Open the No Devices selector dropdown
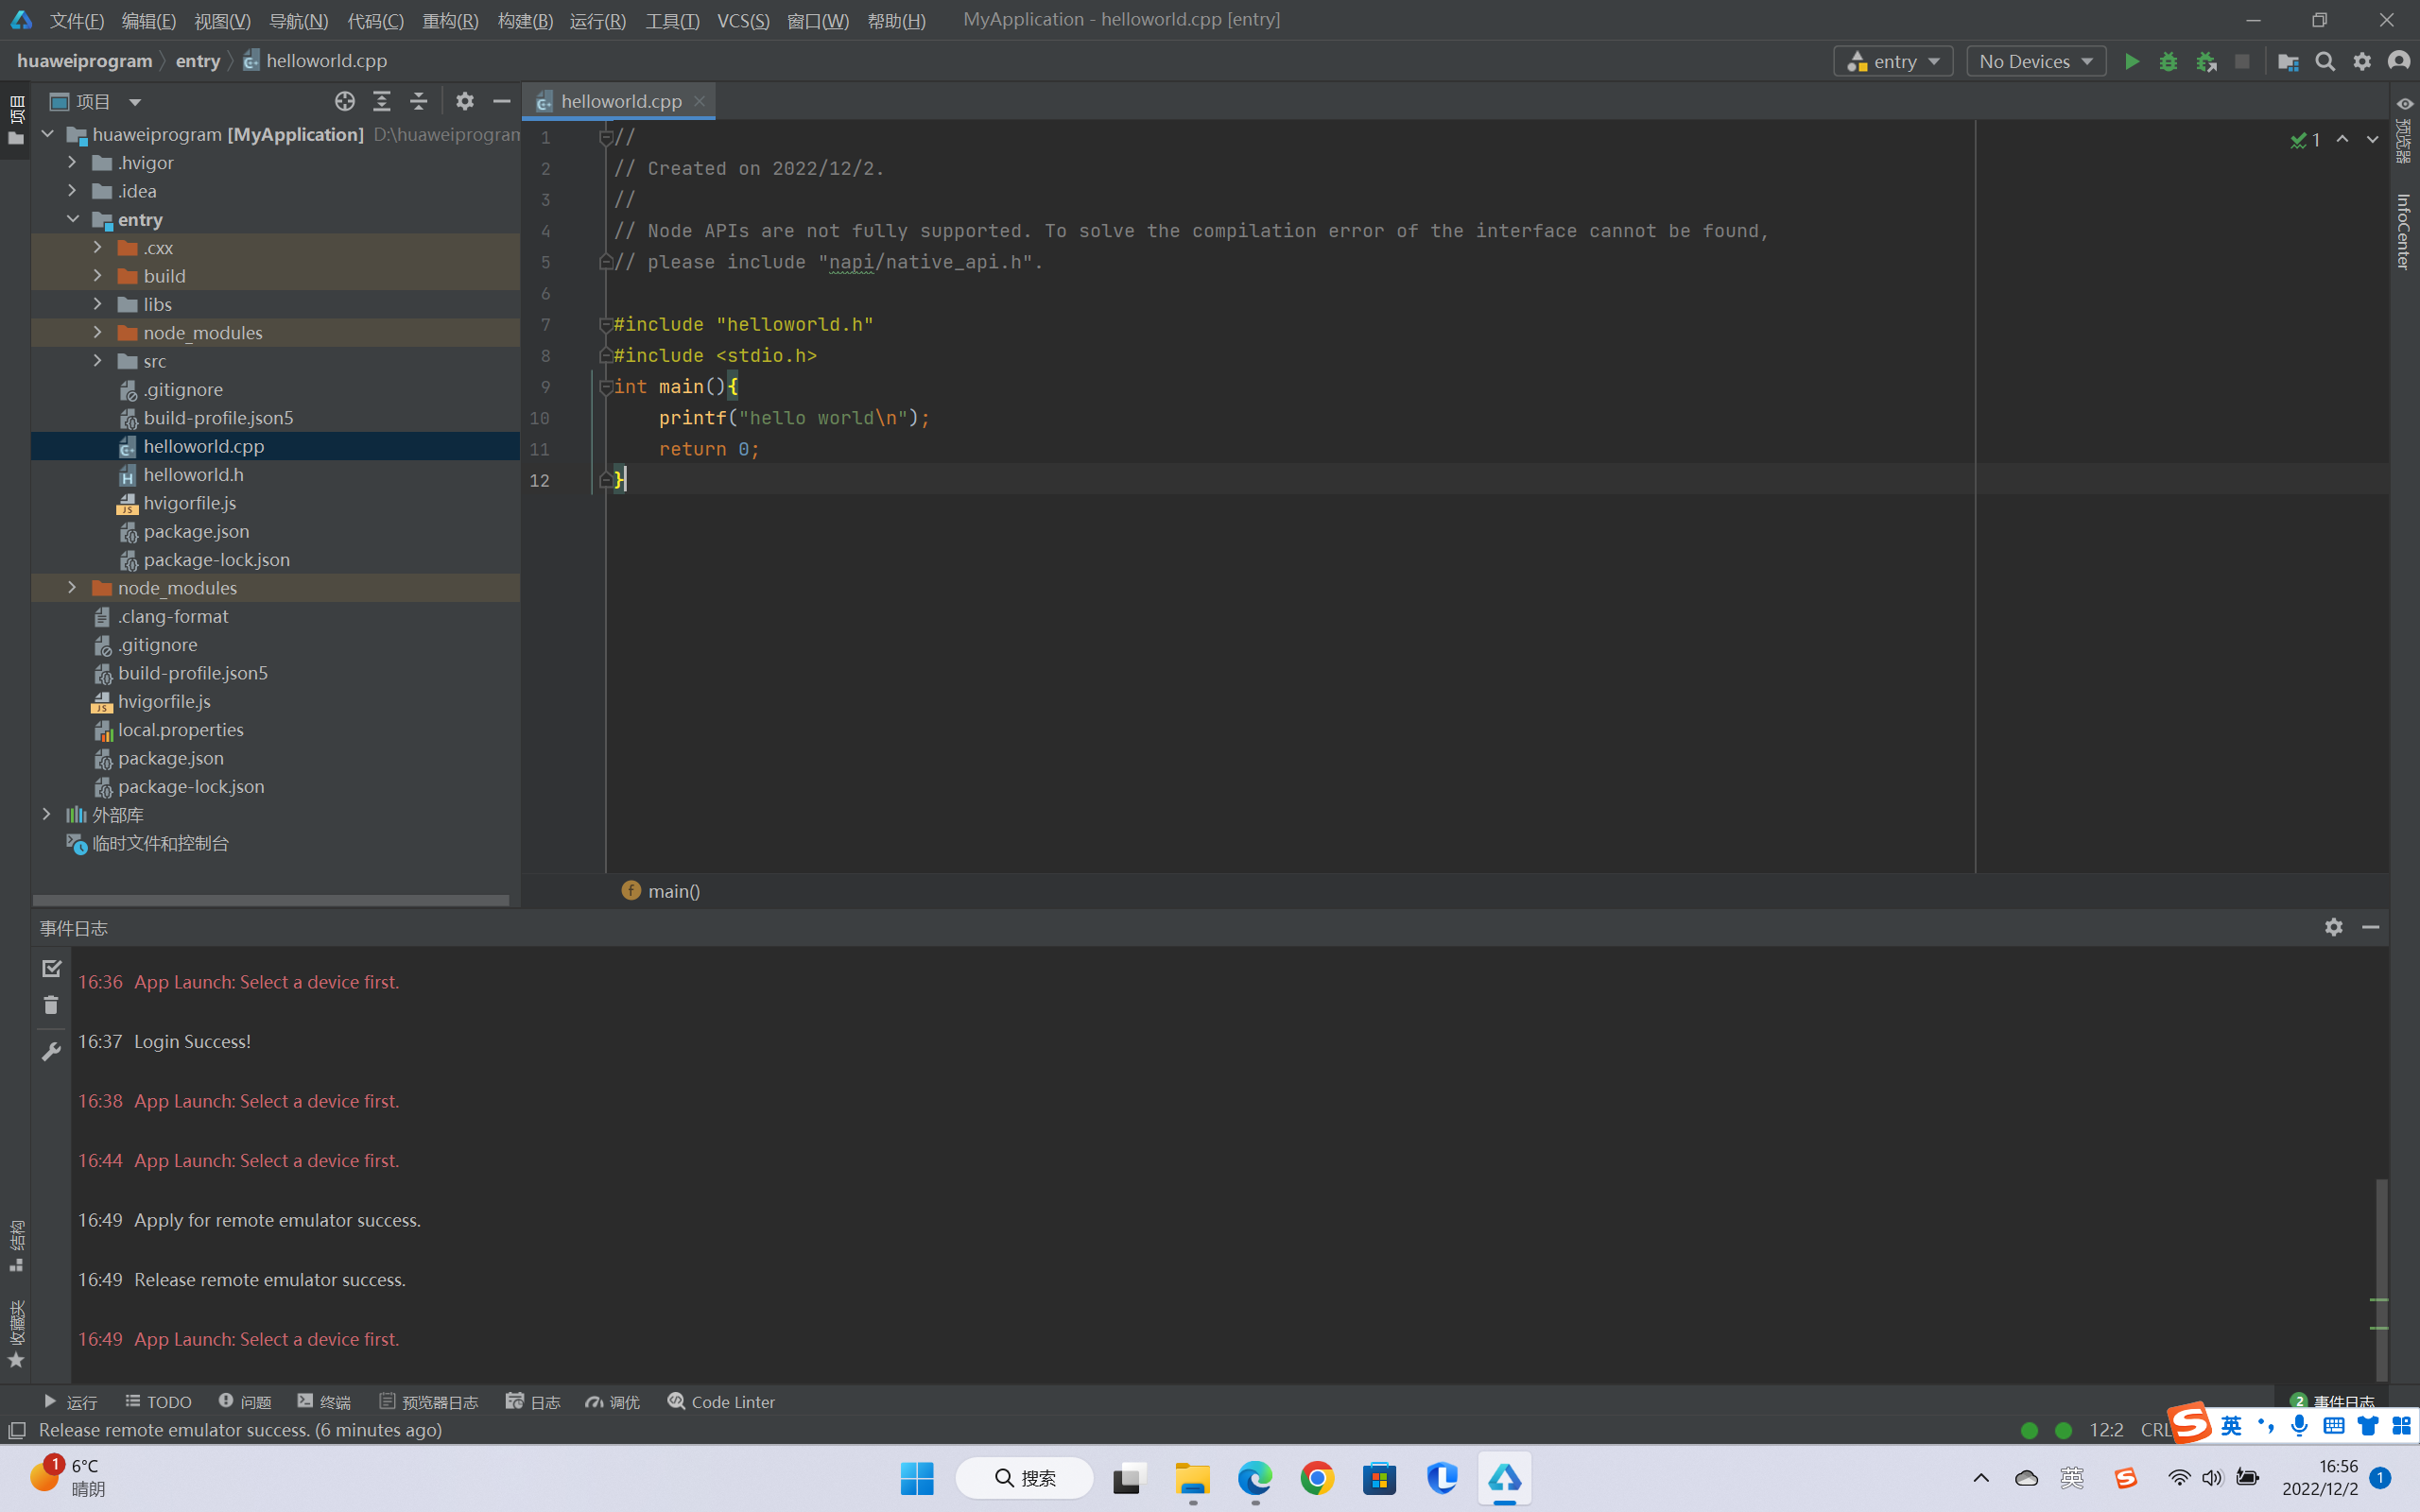The width and height of the screenshot is (2420, 1512). 2035,61
